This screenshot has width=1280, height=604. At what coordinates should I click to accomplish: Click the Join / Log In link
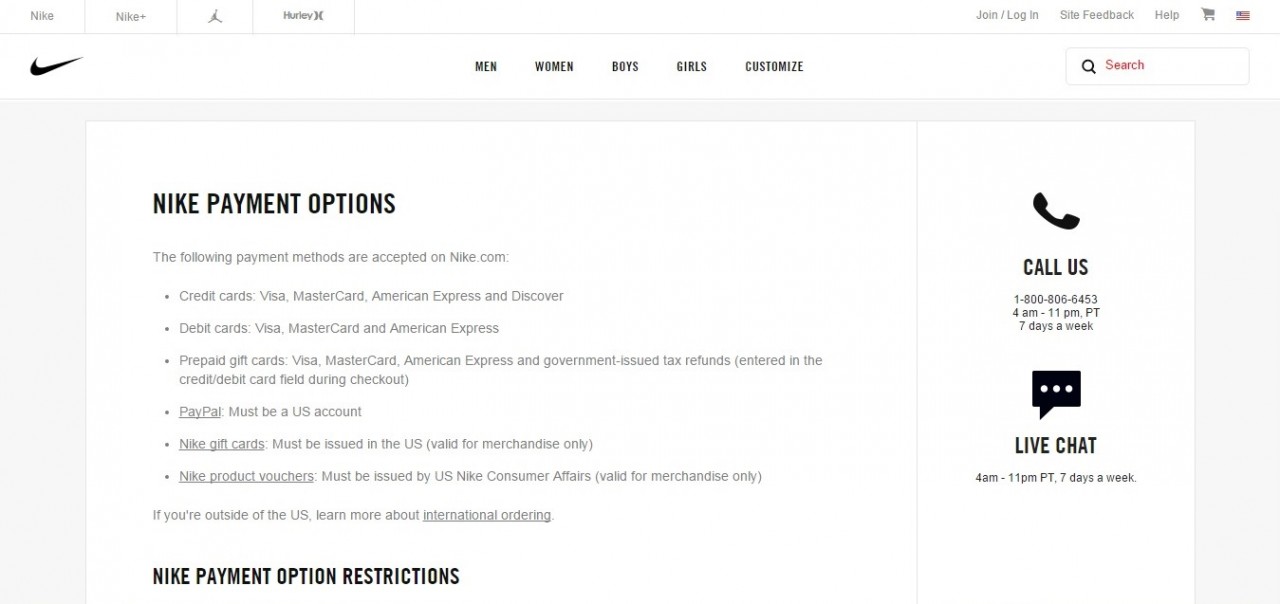[1007, 15]
